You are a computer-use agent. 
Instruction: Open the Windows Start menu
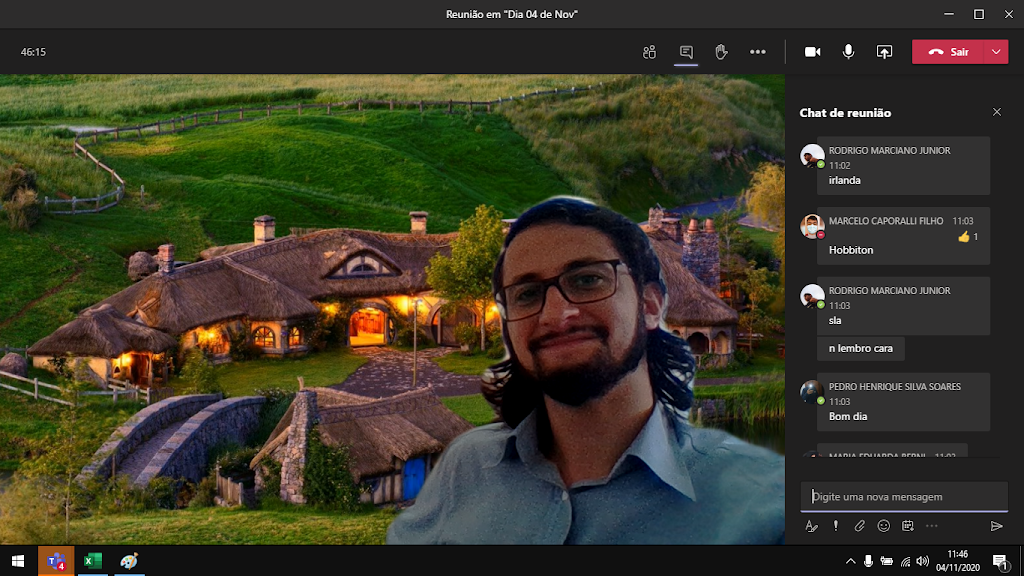tap(18, 561)
